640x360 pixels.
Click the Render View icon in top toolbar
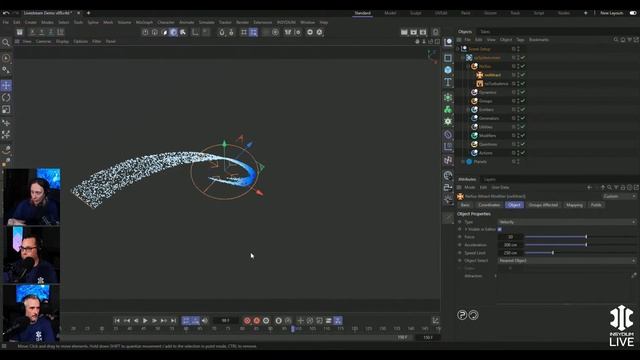[x=404, y=32]
